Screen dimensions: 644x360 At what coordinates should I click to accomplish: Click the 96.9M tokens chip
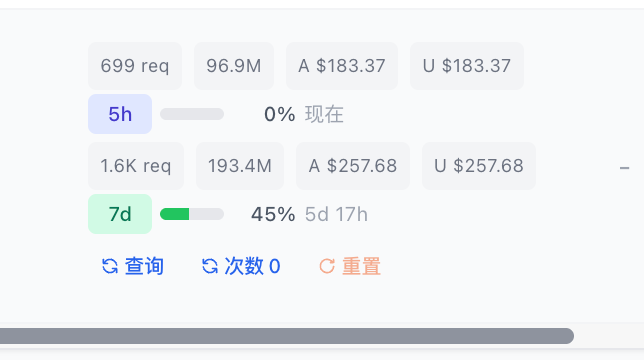coord(234,66)
